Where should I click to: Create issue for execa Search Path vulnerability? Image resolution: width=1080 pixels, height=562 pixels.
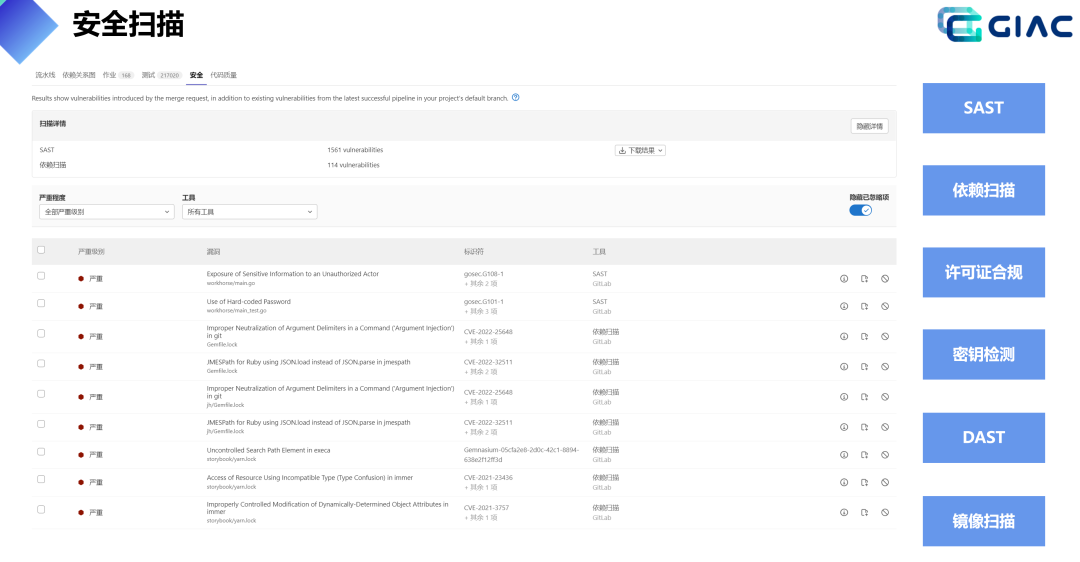pyautogui.click(x=864, y=455)
